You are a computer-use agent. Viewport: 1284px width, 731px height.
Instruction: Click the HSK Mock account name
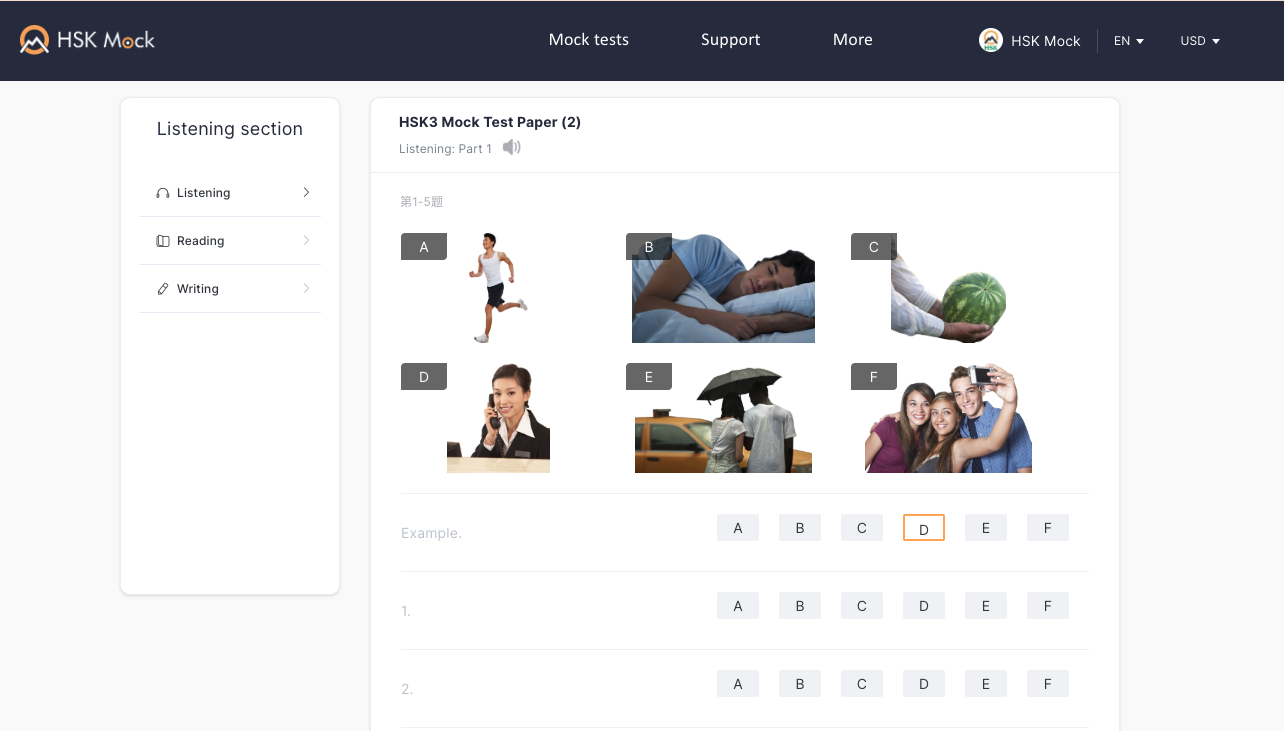pos(1046,41)
